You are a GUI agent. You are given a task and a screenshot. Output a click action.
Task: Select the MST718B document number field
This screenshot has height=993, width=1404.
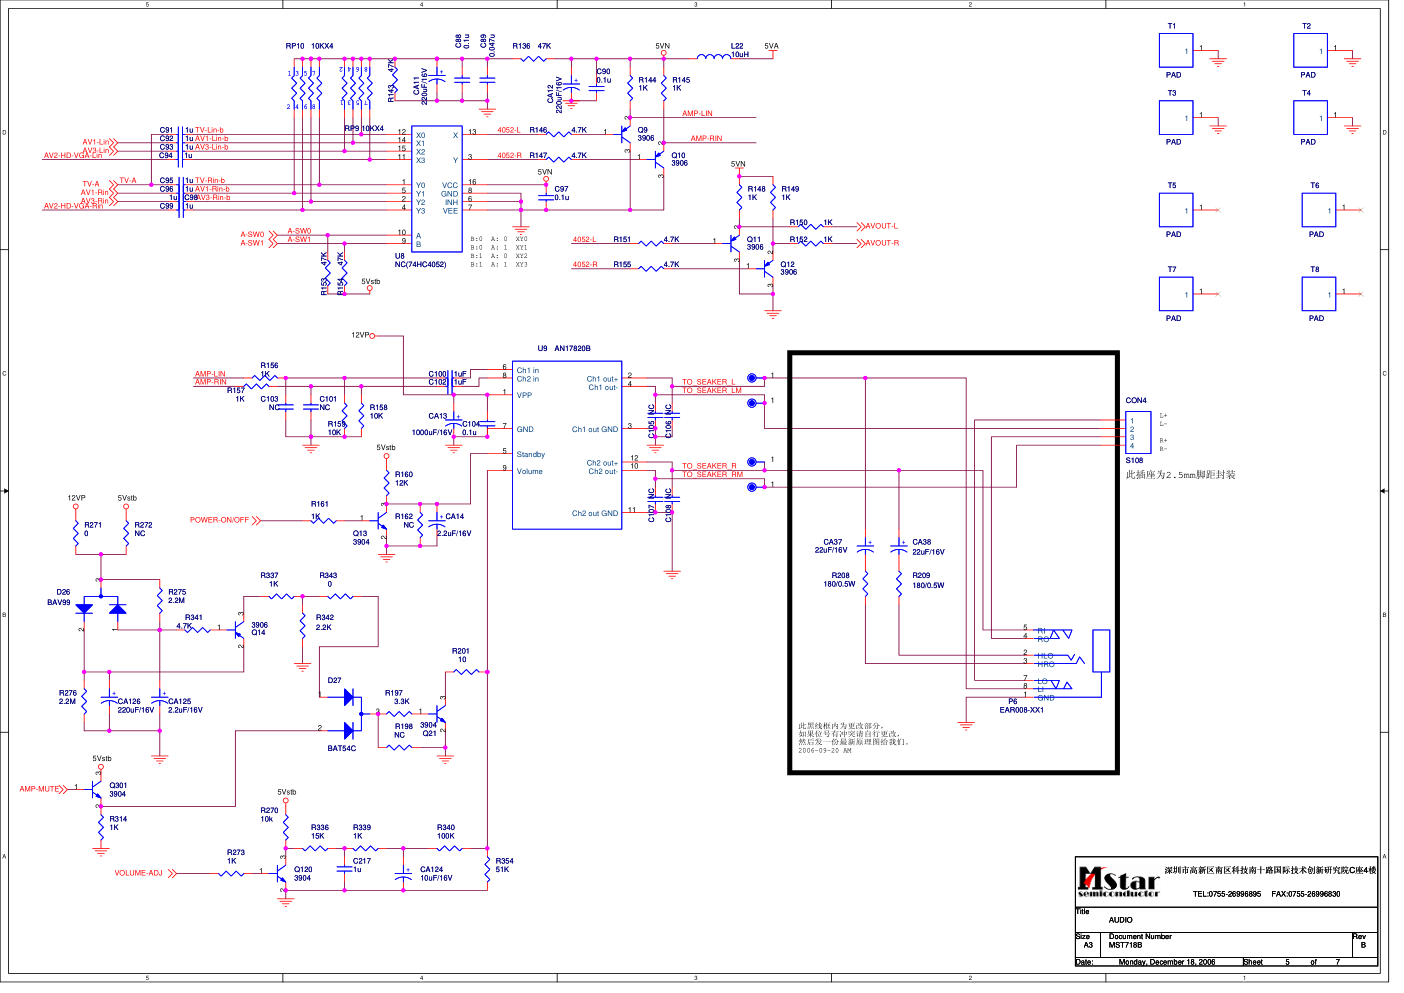click(1125, 945)
